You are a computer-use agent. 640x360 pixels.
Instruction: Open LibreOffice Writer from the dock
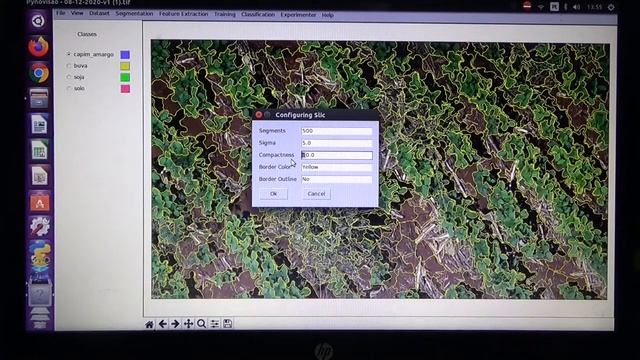(x=39, y=124)
